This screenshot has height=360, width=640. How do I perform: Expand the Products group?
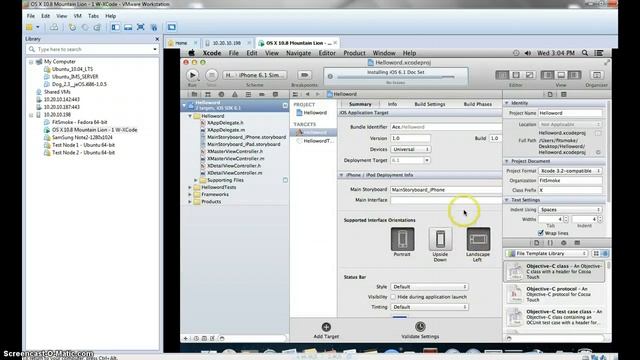tap(190, 202)
